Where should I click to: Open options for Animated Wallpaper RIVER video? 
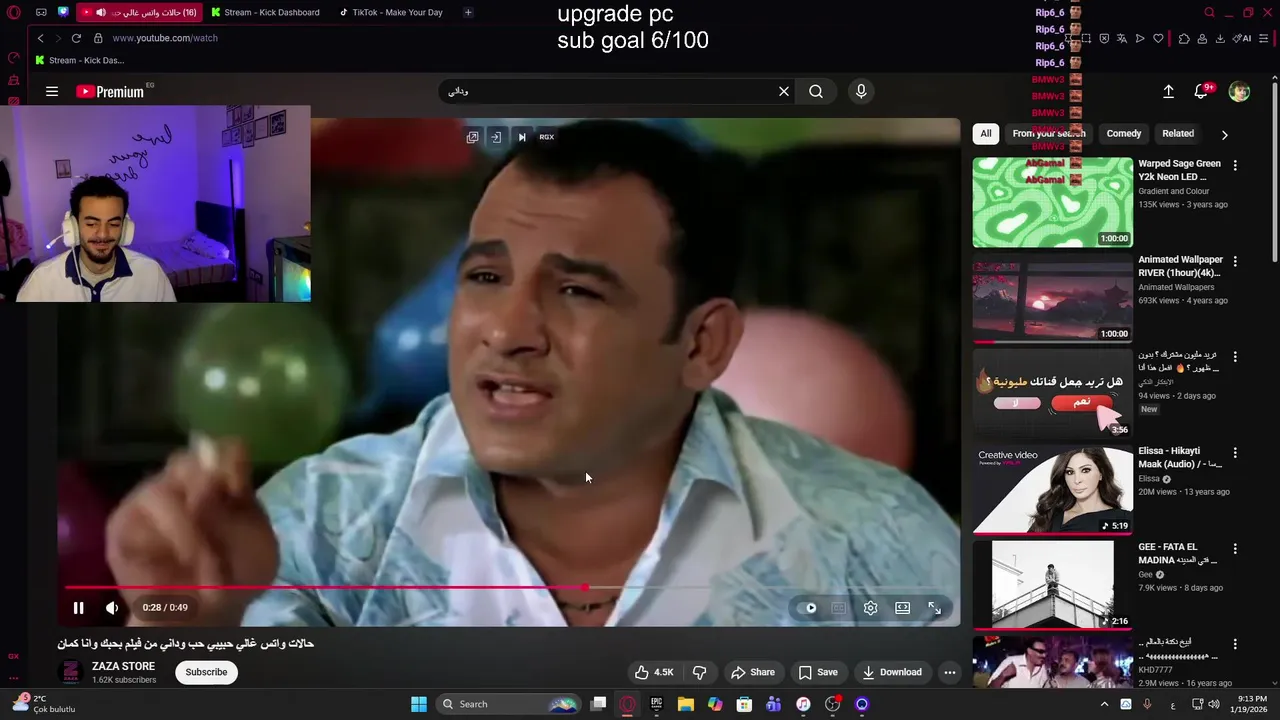point(1235,261)
